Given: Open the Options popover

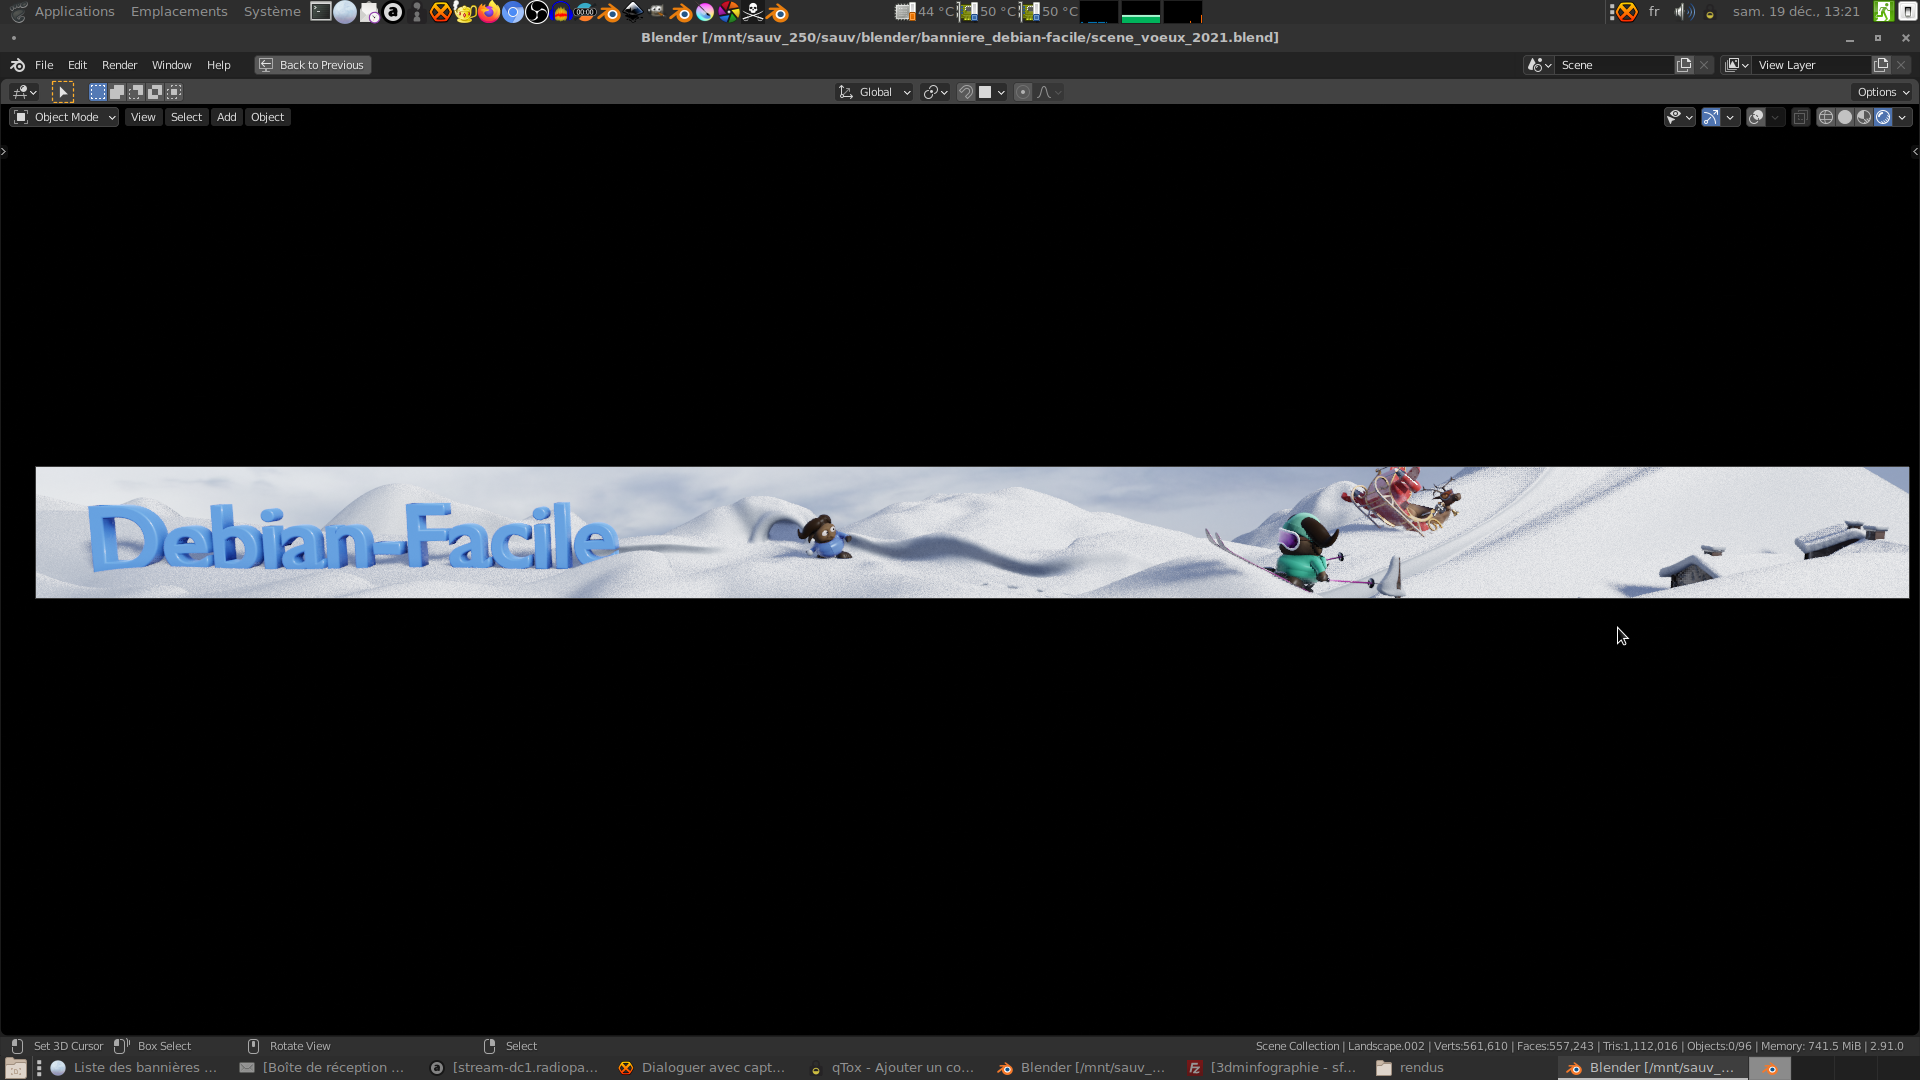Looking at the screenshot, I should [1883, 92].
